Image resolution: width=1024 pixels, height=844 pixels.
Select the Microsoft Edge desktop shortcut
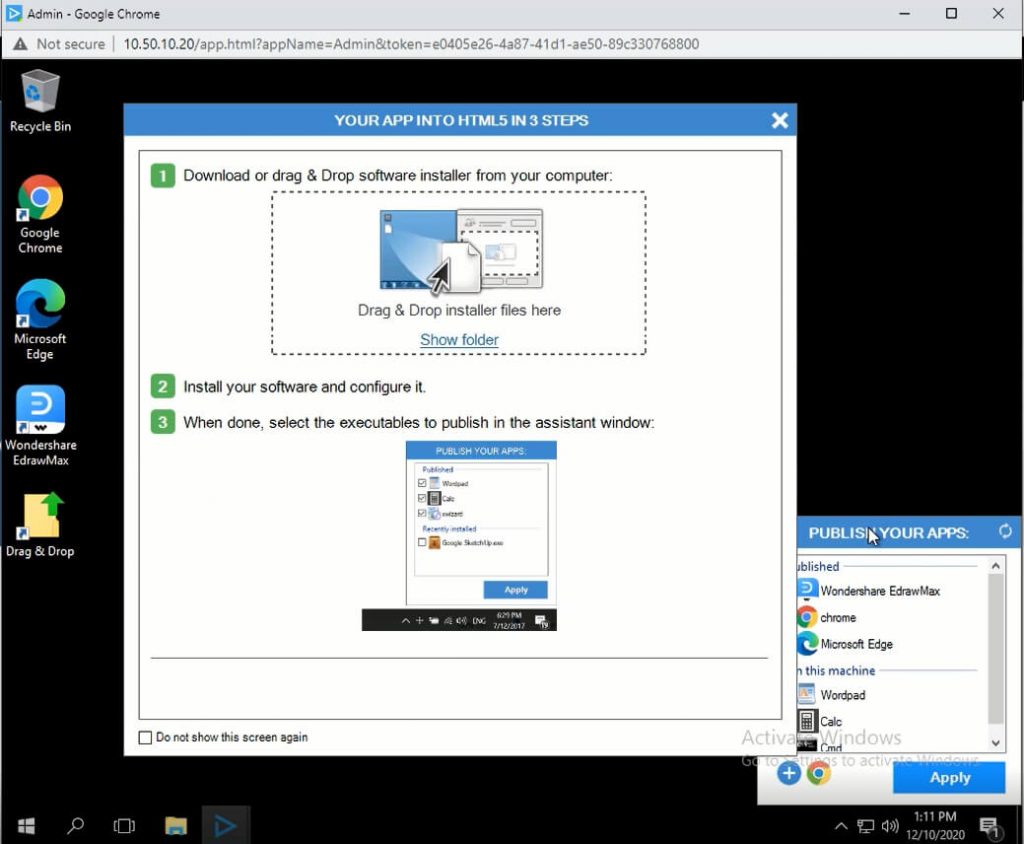coord(40,320)
